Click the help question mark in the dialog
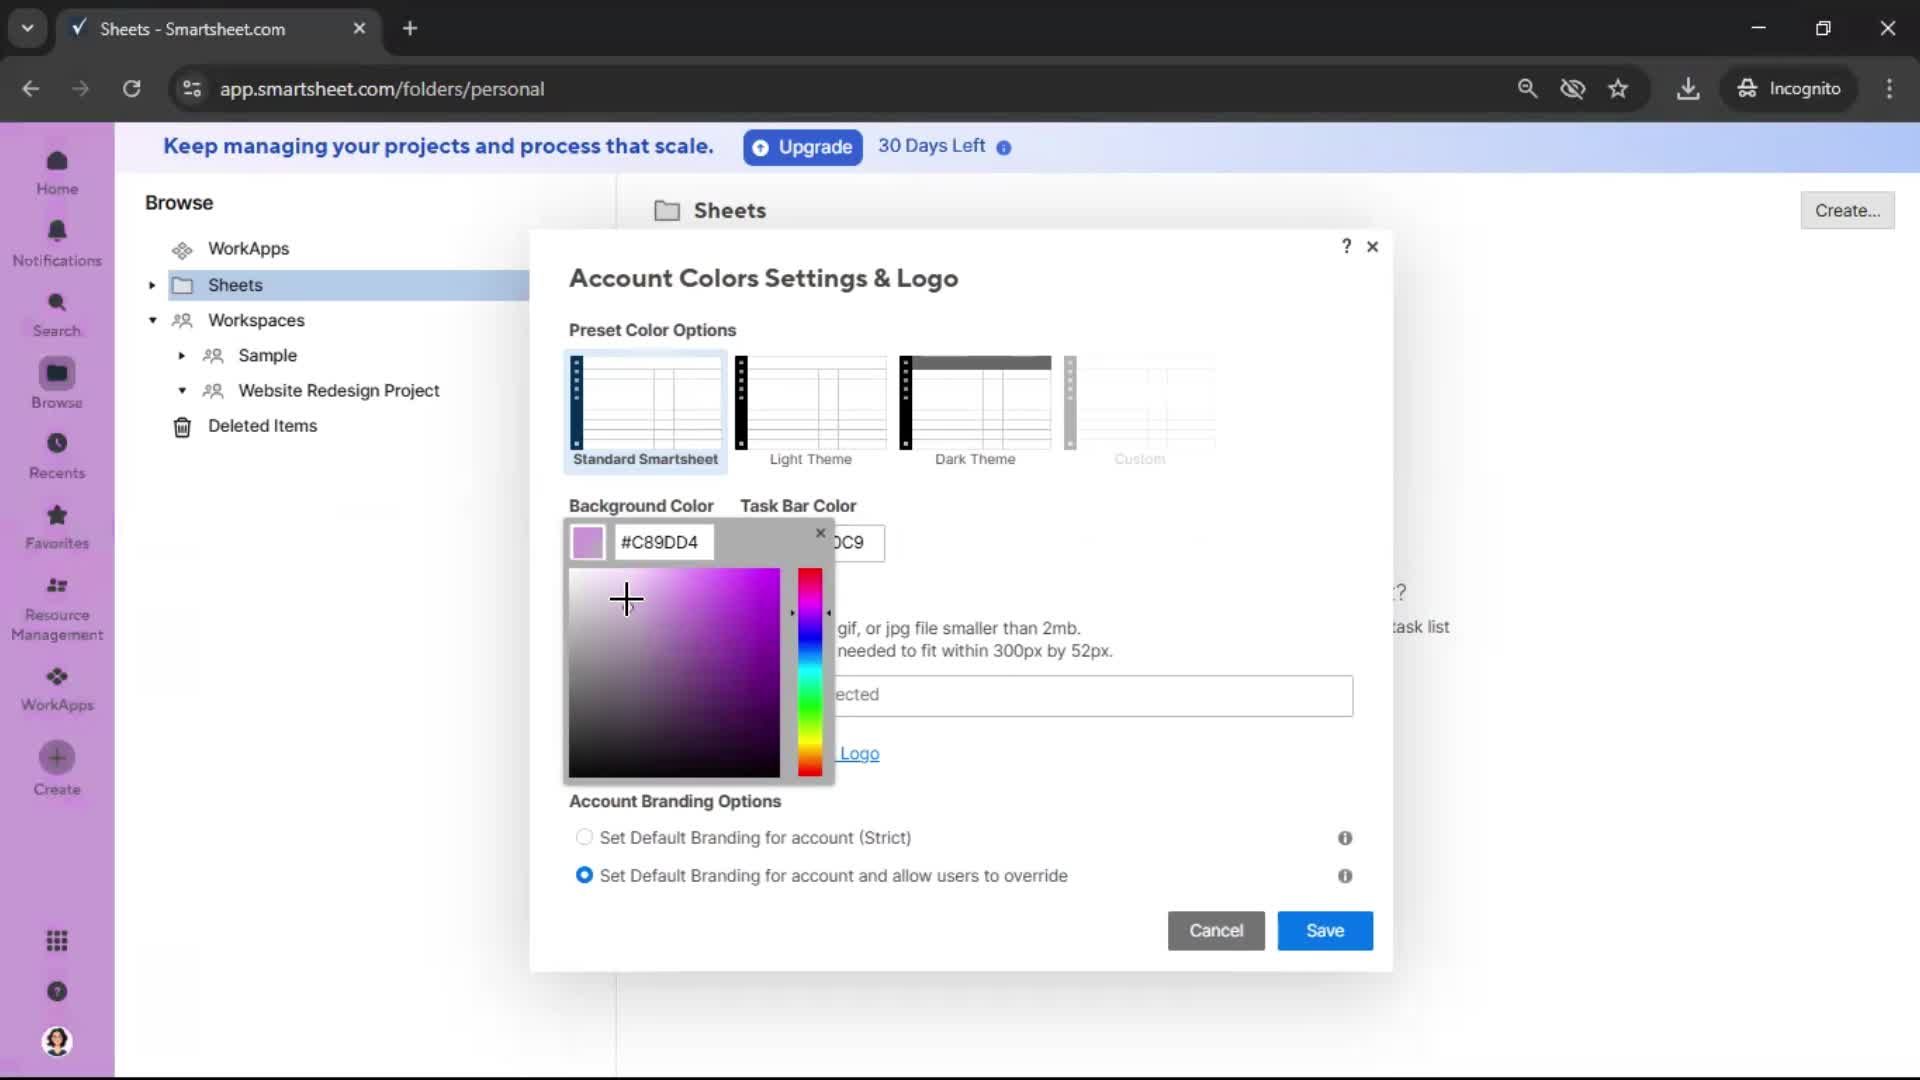Viewport: 1920px width, 1080px height. (x=1345, y=246)
